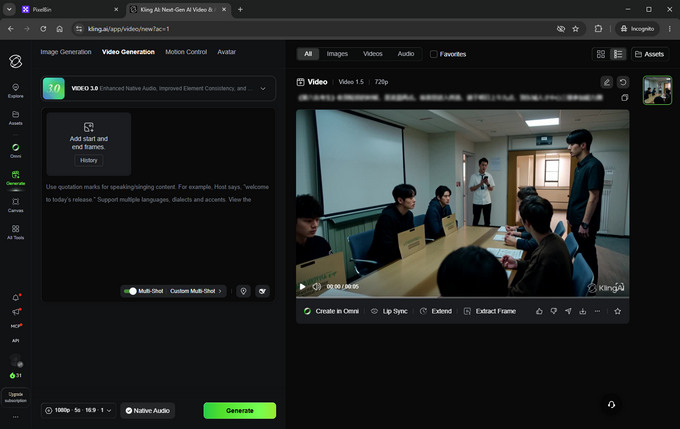Filter results by Audio
This screenshot has height=429, width=680.
click(x=405, y=54)
